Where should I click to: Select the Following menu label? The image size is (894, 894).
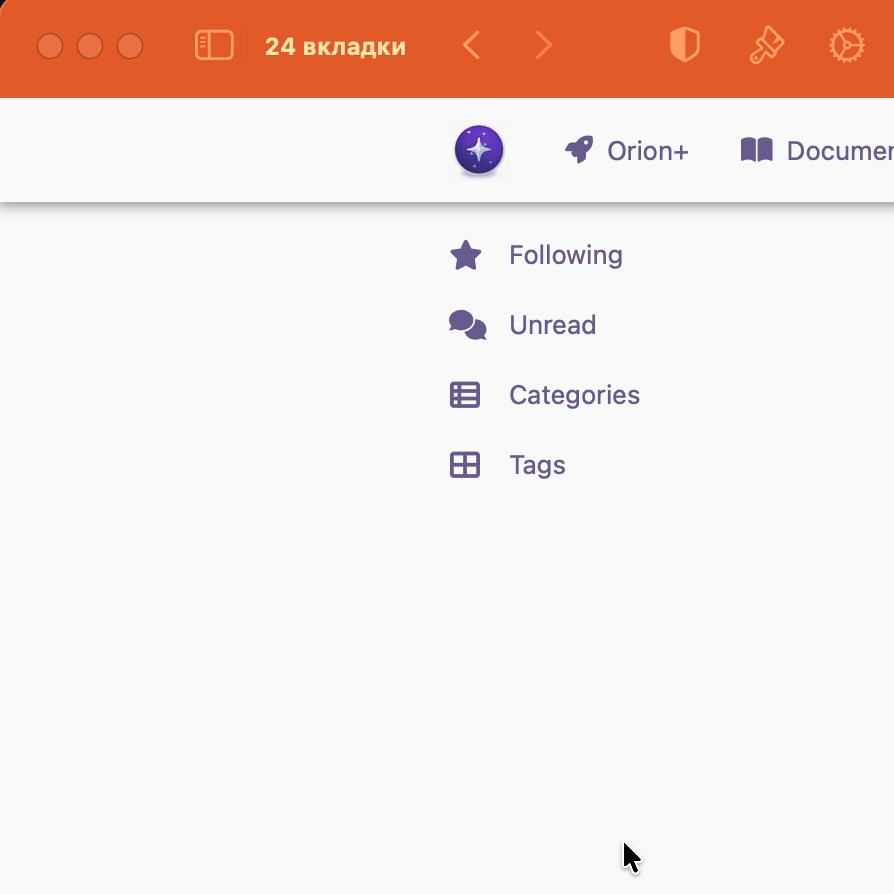(x=565, y=256)
